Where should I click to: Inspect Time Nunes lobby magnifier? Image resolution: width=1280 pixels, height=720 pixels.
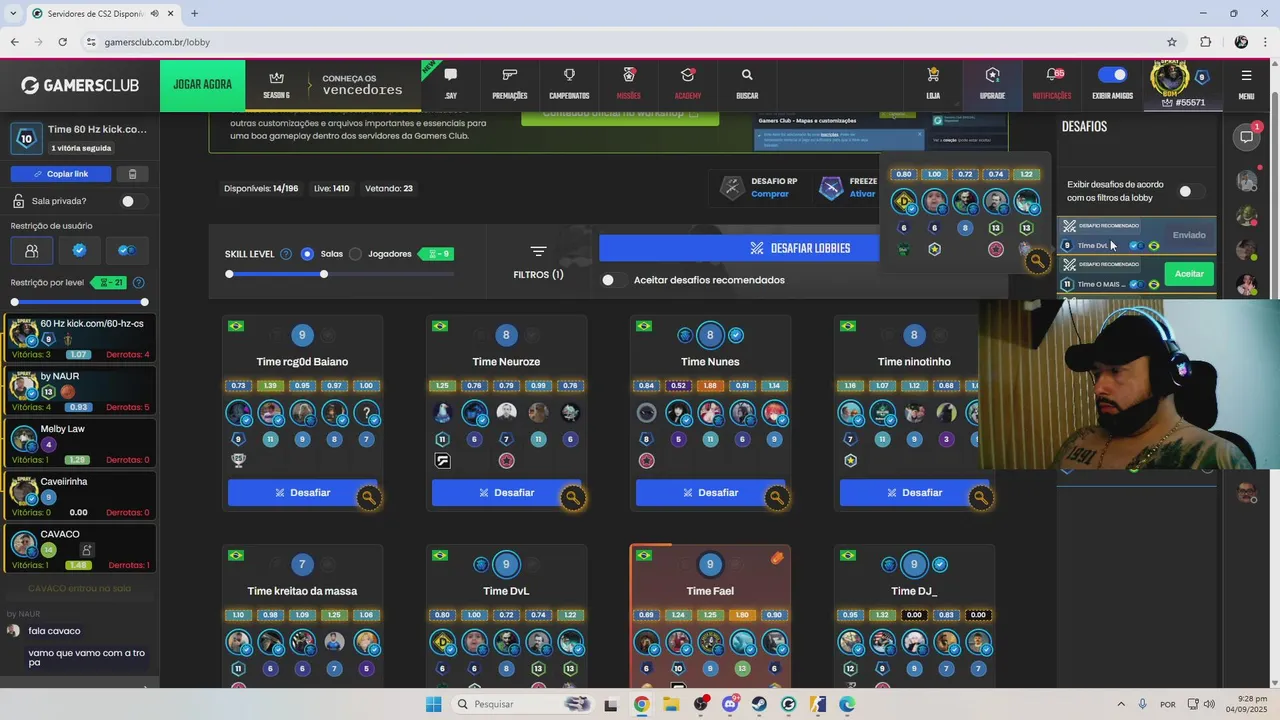777,497
